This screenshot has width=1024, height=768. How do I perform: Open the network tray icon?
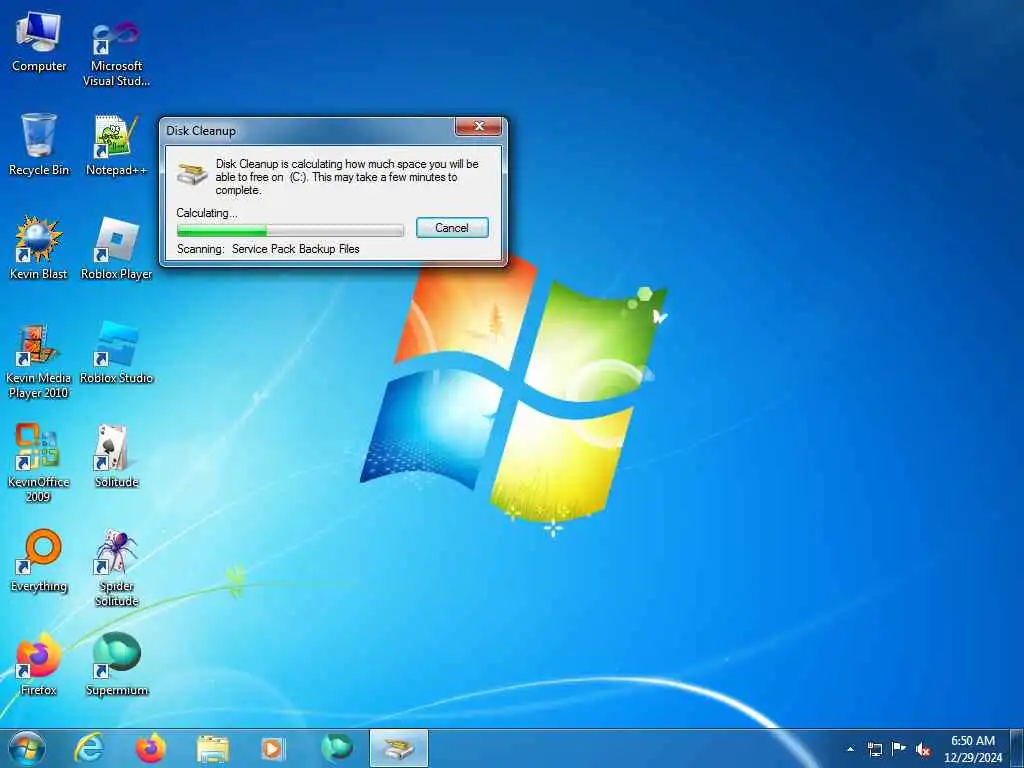click(x=874, y=749)
